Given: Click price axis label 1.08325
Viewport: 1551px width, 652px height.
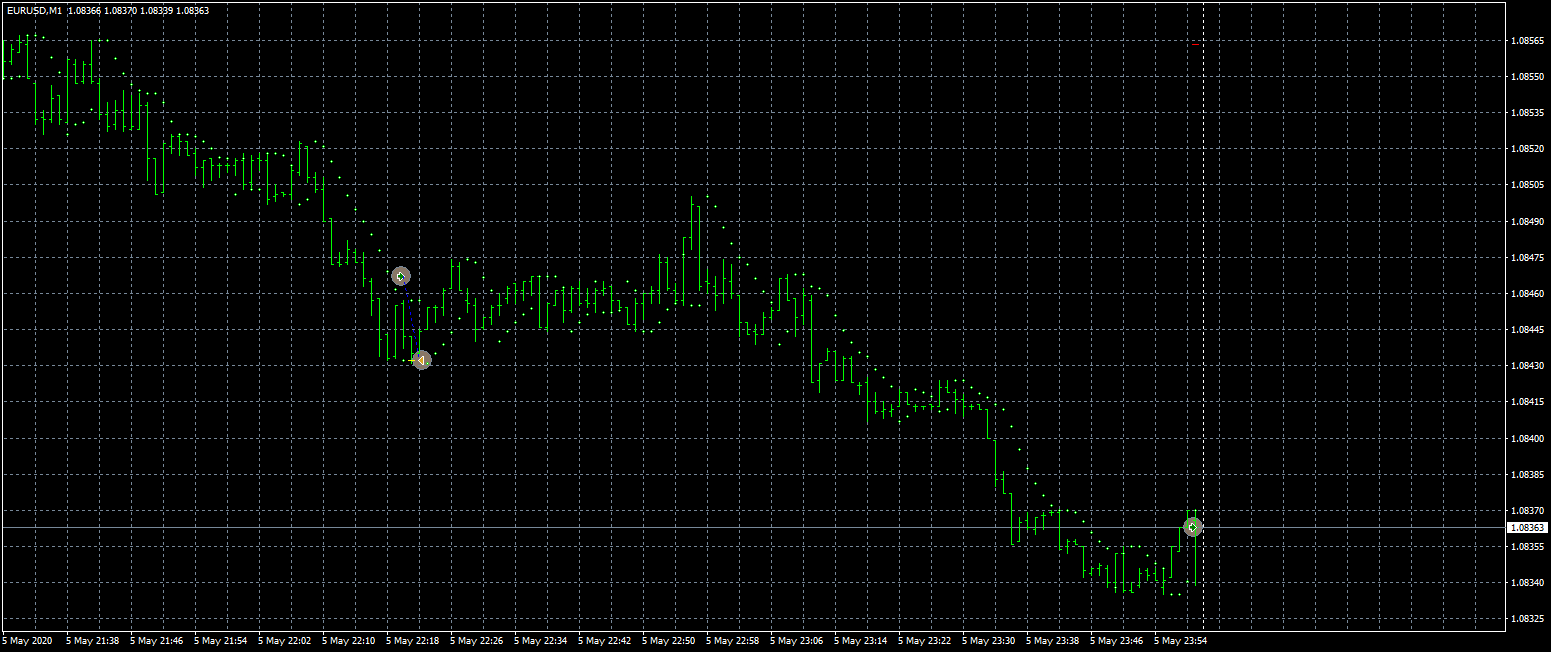Looking at the screenshot, I should 1527,619.
